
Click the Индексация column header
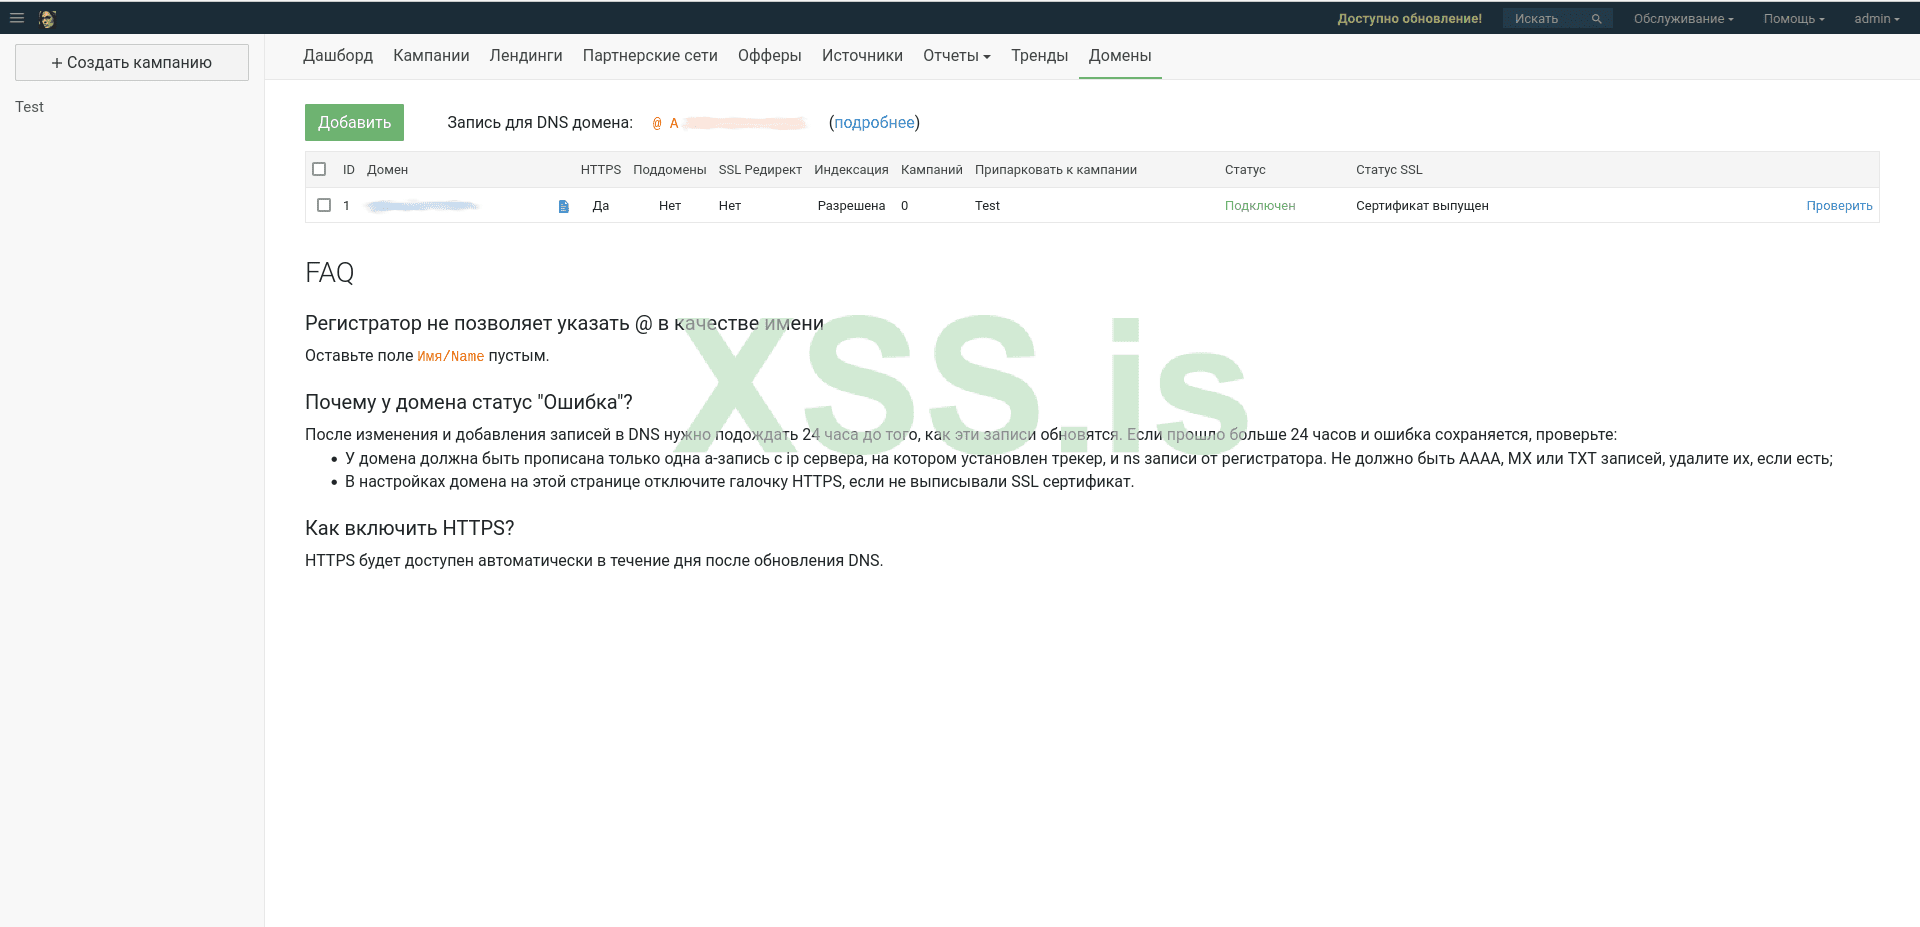(851, 170)
